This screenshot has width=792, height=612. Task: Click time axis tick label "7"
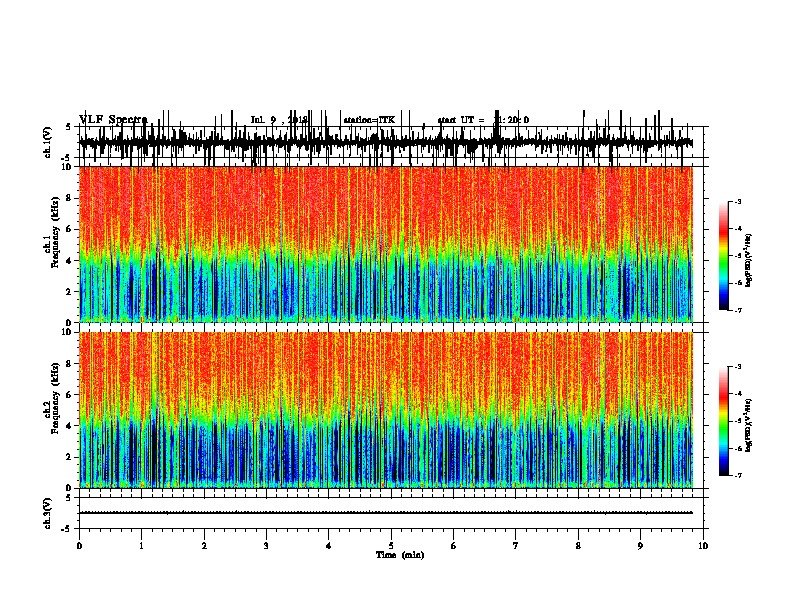516,546
